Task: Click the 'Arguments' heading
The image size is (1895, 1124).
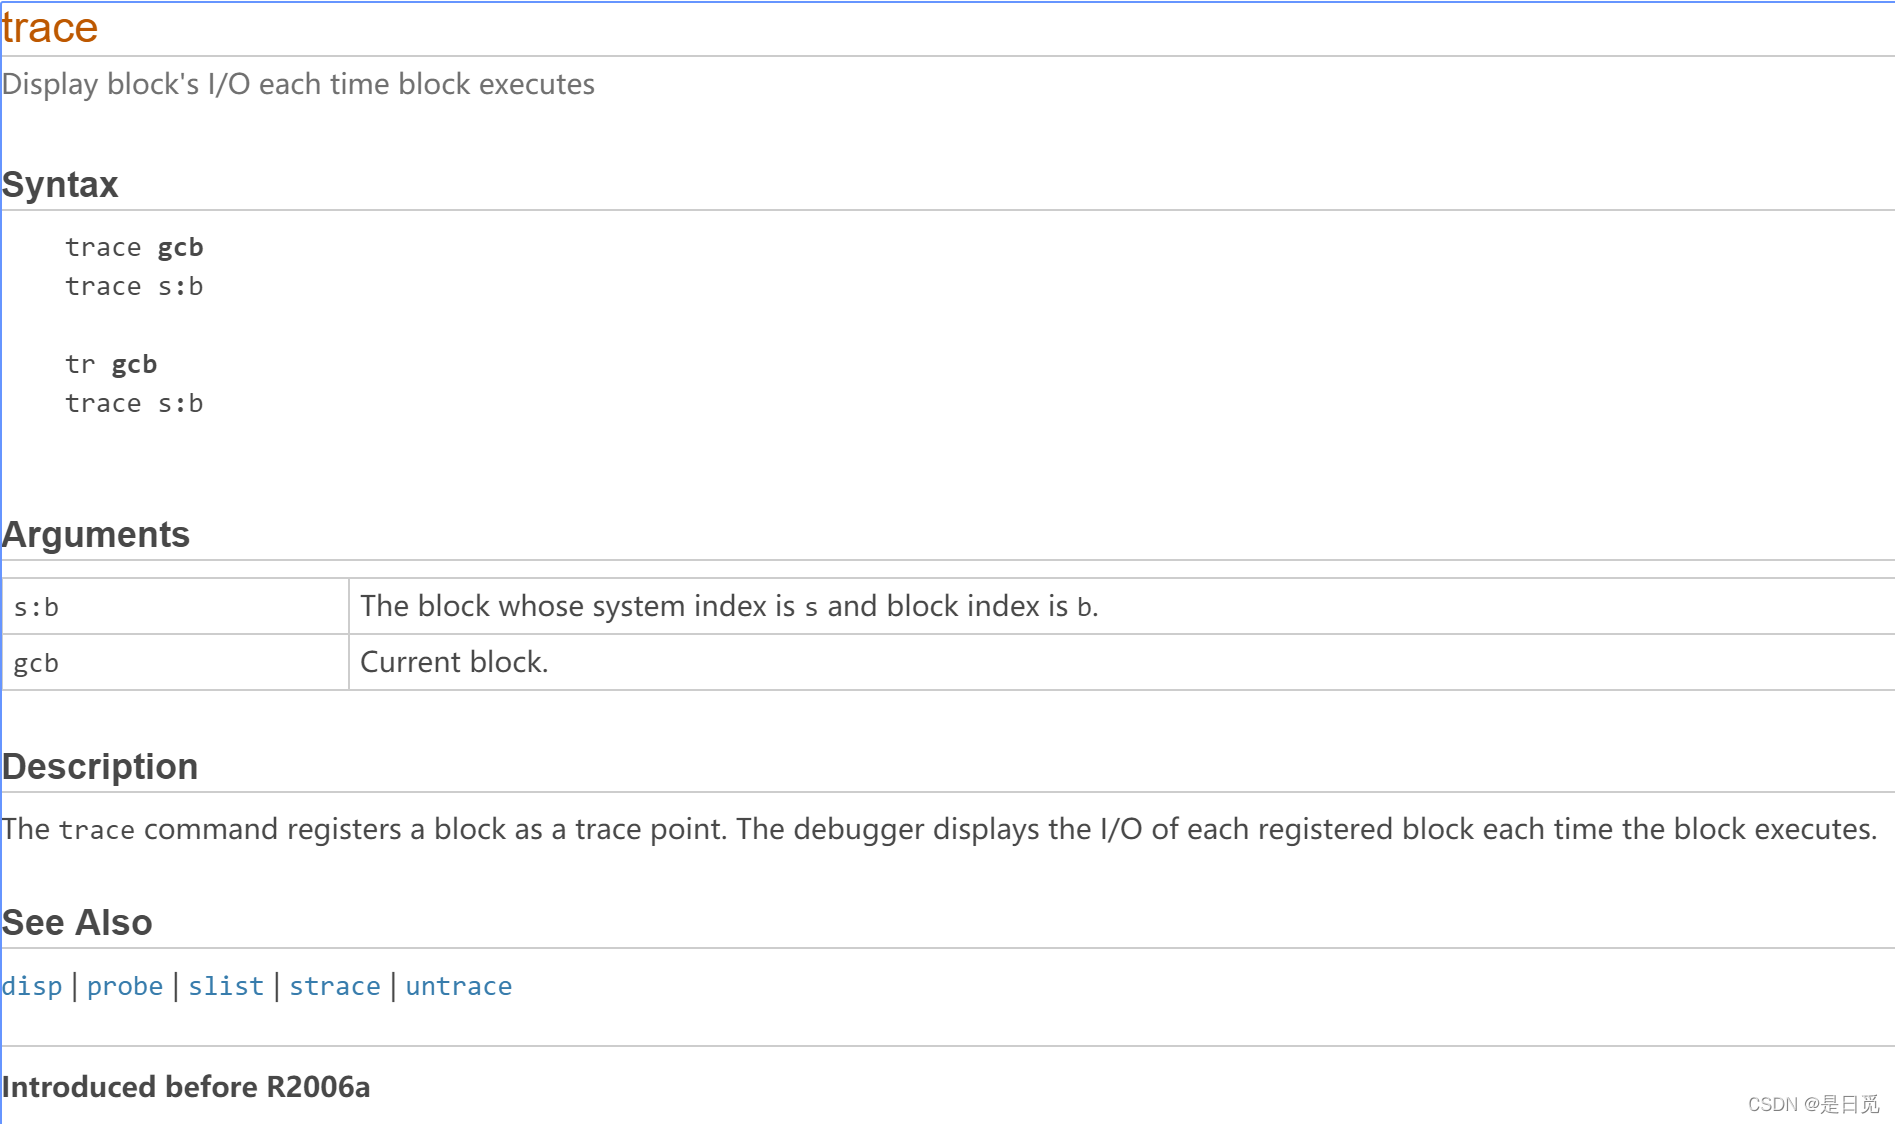Action: tap(96, 535)
